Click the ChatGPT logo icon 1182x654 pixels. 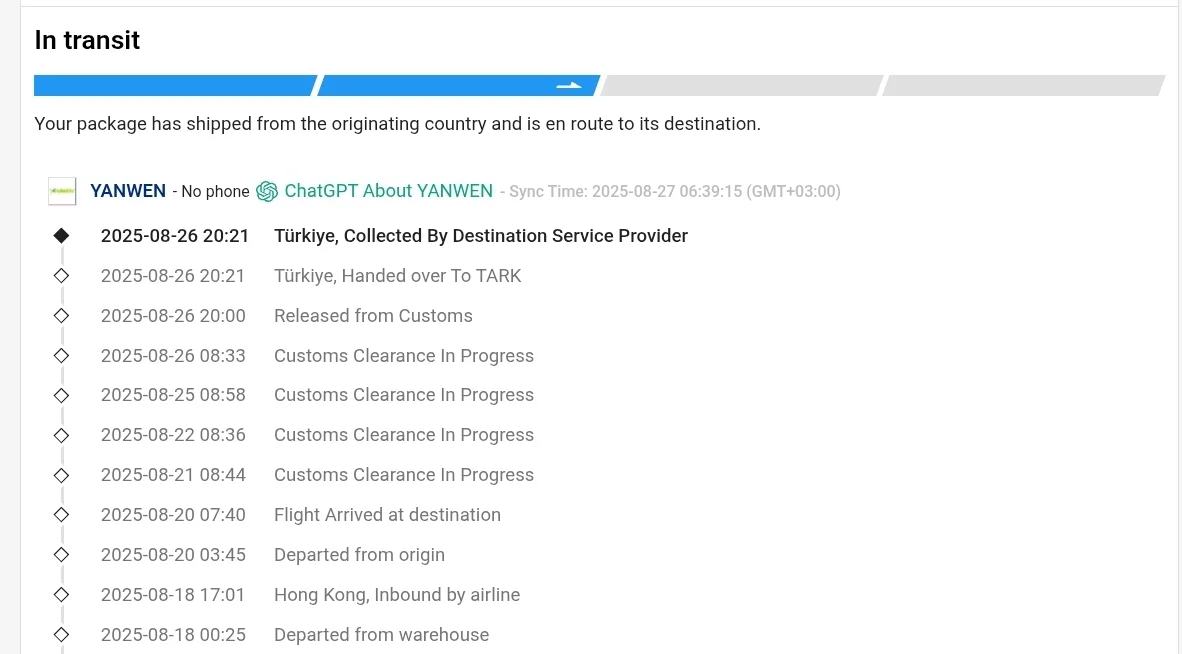267,191
